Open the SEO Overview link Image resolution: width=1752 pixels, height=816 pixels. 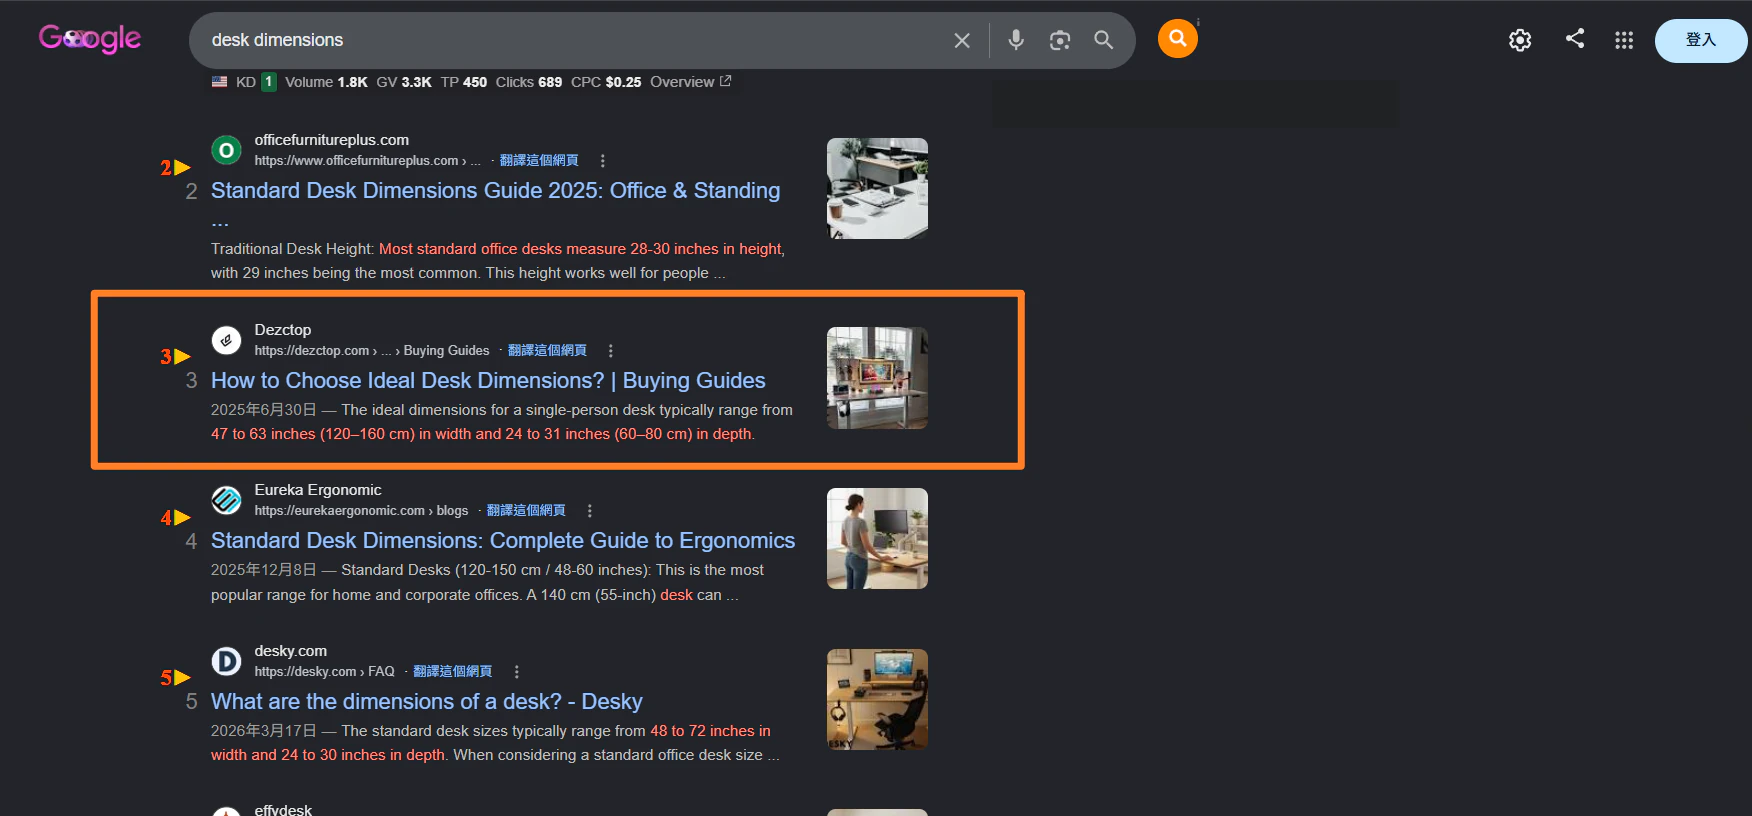691,82
